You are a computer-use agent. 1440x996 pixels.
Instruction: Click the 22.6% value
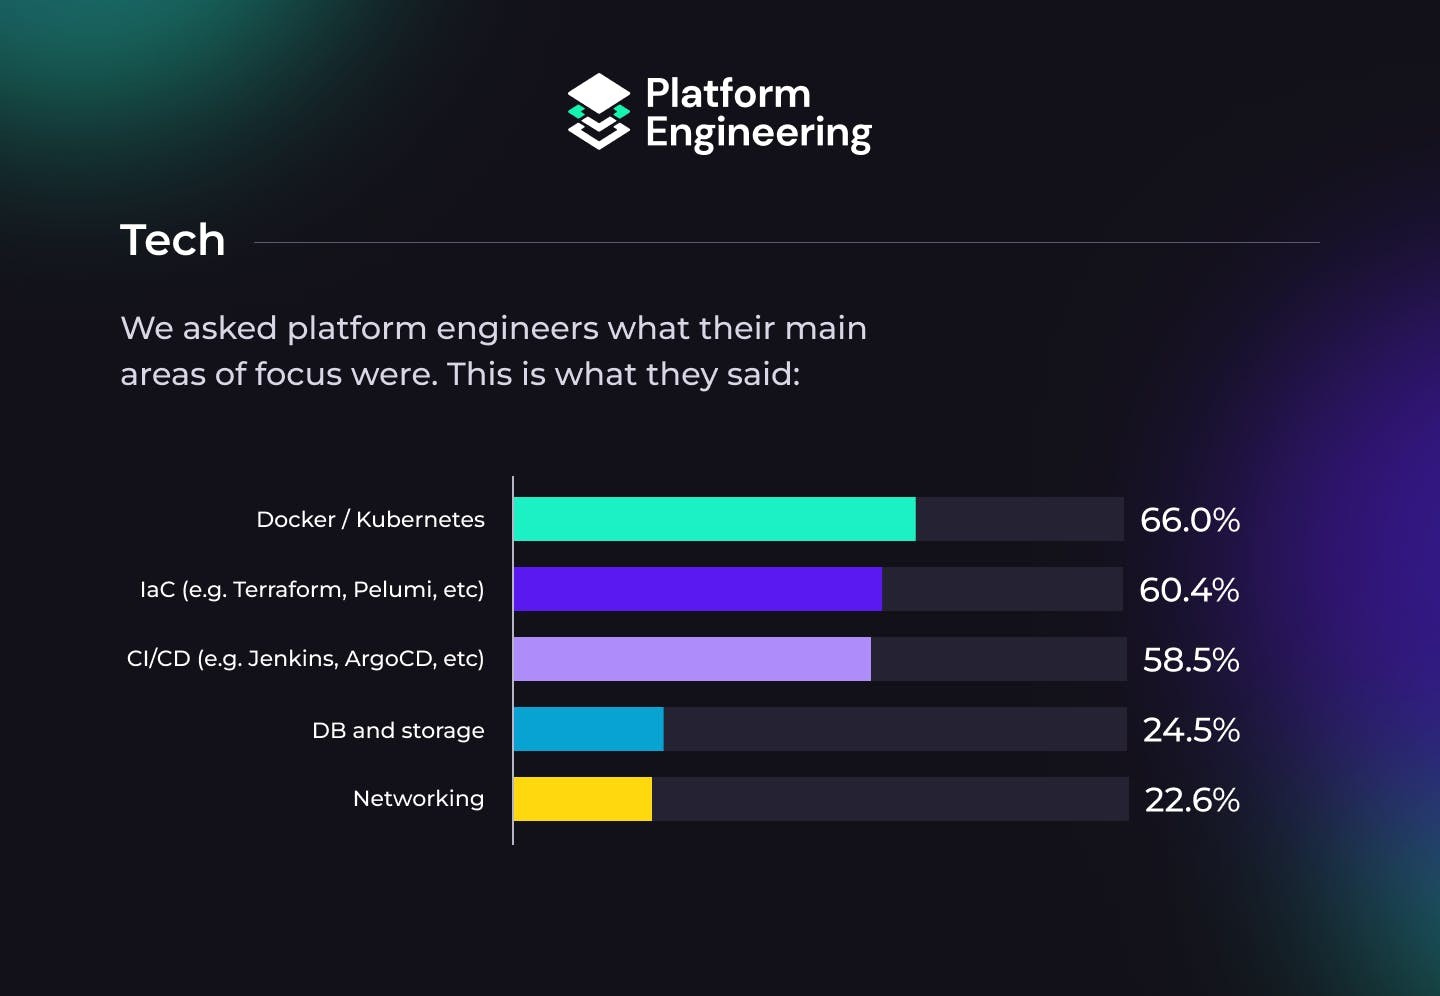coord(1192,800)
